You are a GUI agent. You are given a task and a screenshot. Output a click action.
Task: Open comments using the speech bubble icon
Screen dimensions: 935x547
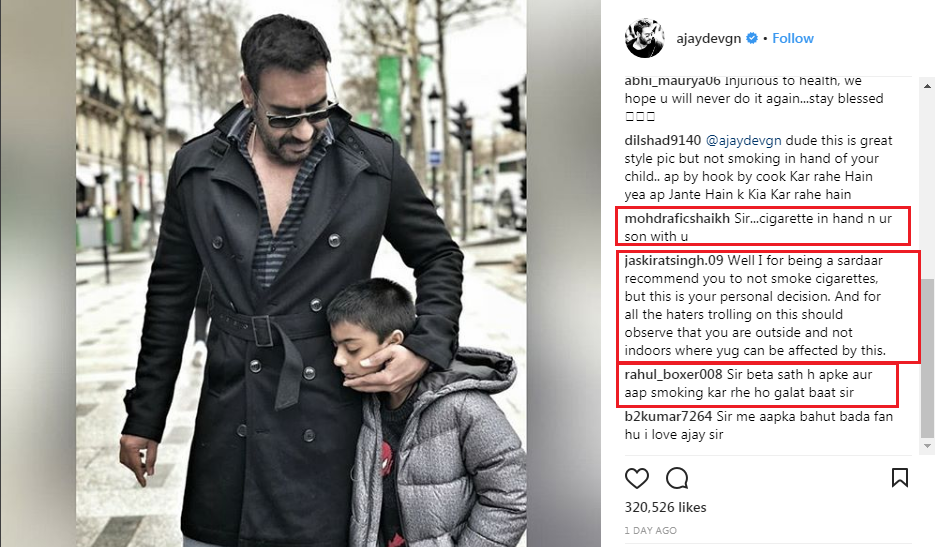pos(677,478)
